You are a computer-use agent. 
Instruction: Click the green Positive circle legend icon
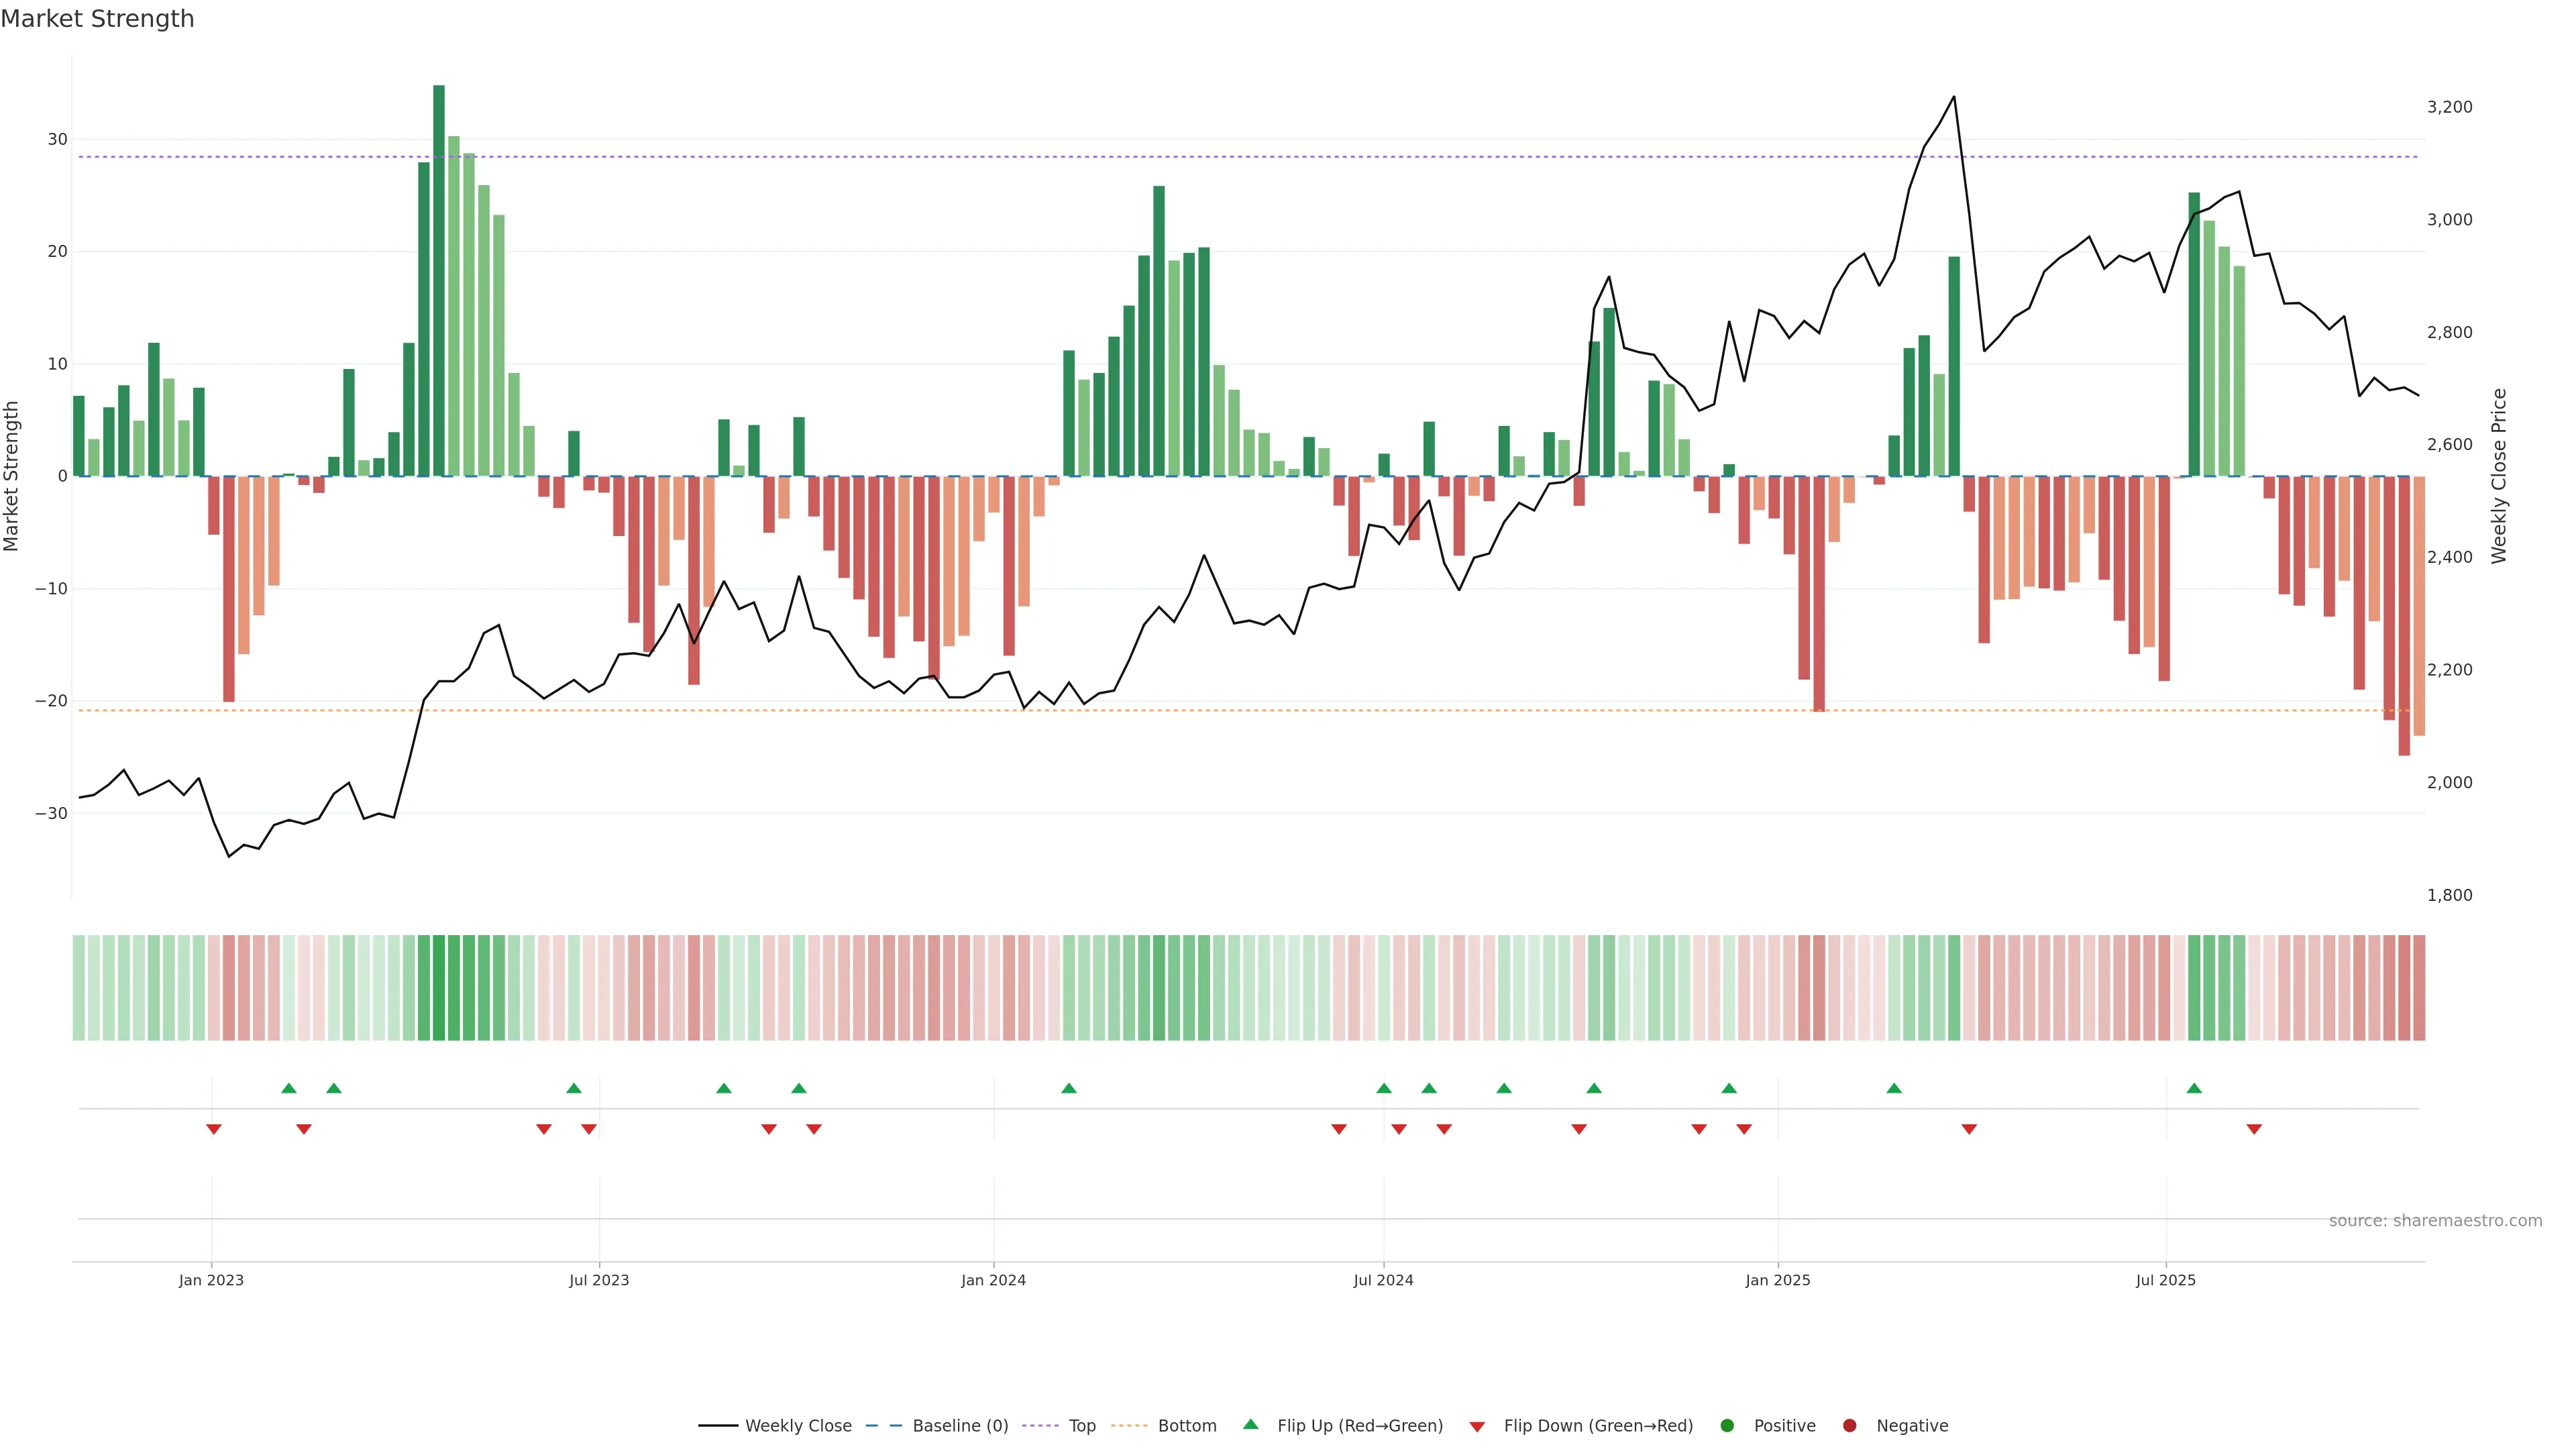pyautogui.click(x=1727, y=1426)
